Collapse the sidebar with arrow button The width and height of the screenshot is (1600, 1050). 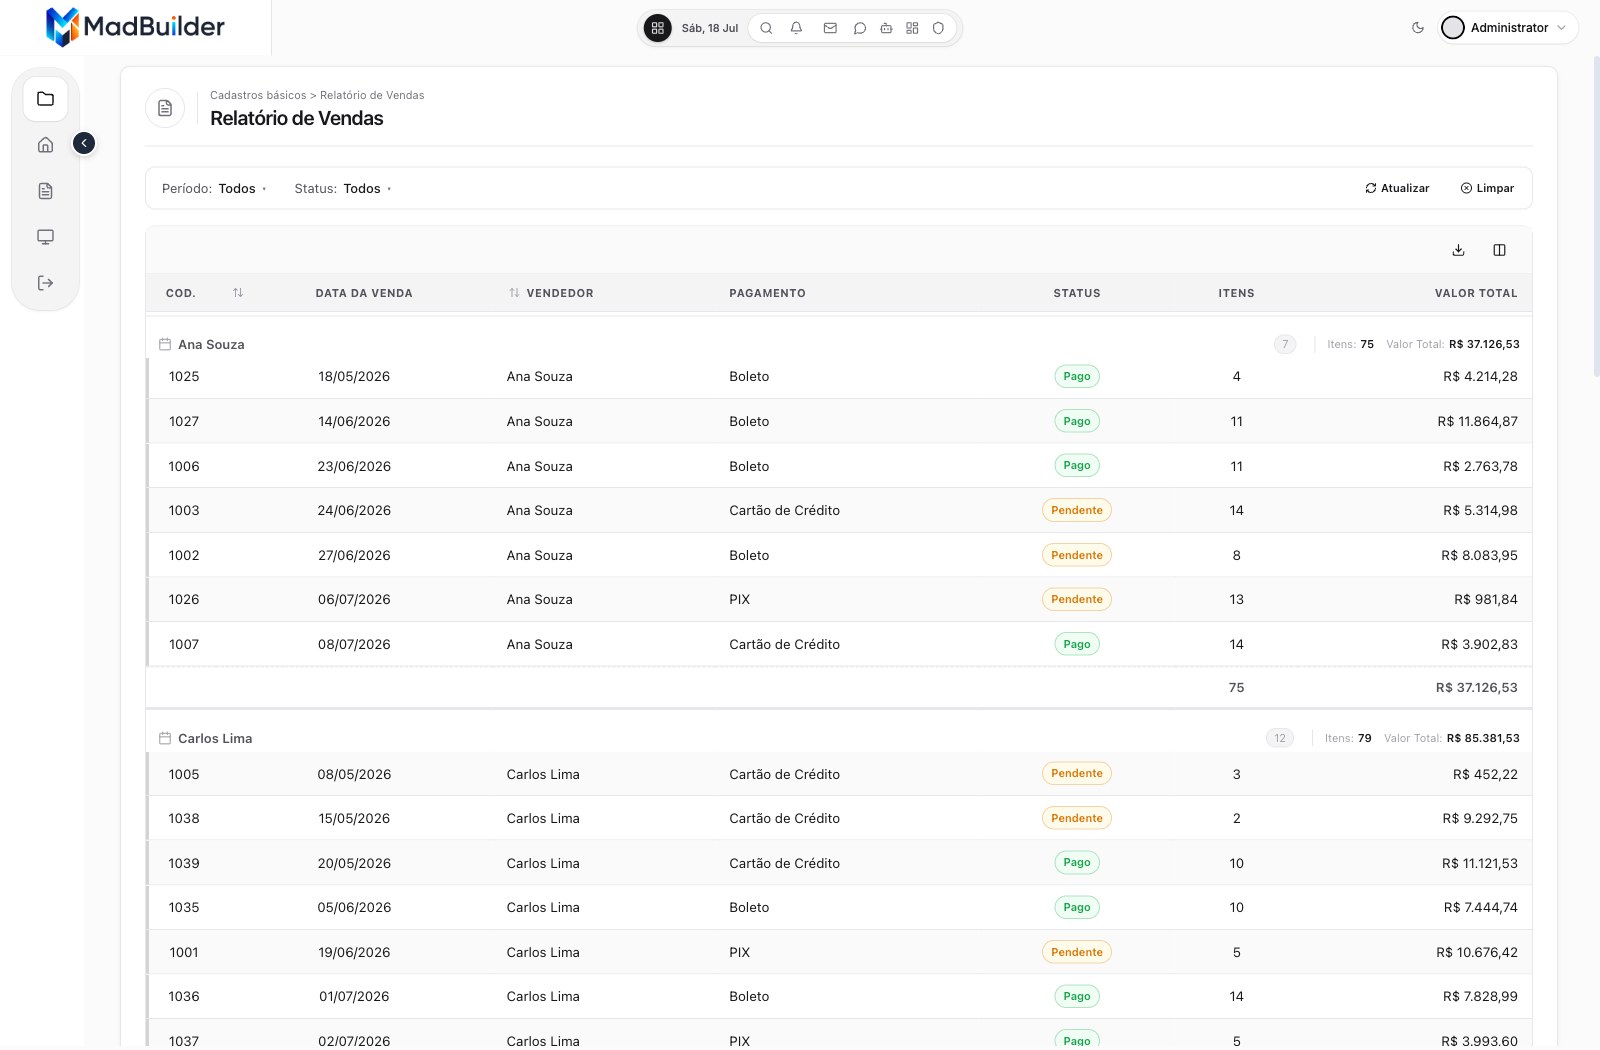tap(84, 143)
